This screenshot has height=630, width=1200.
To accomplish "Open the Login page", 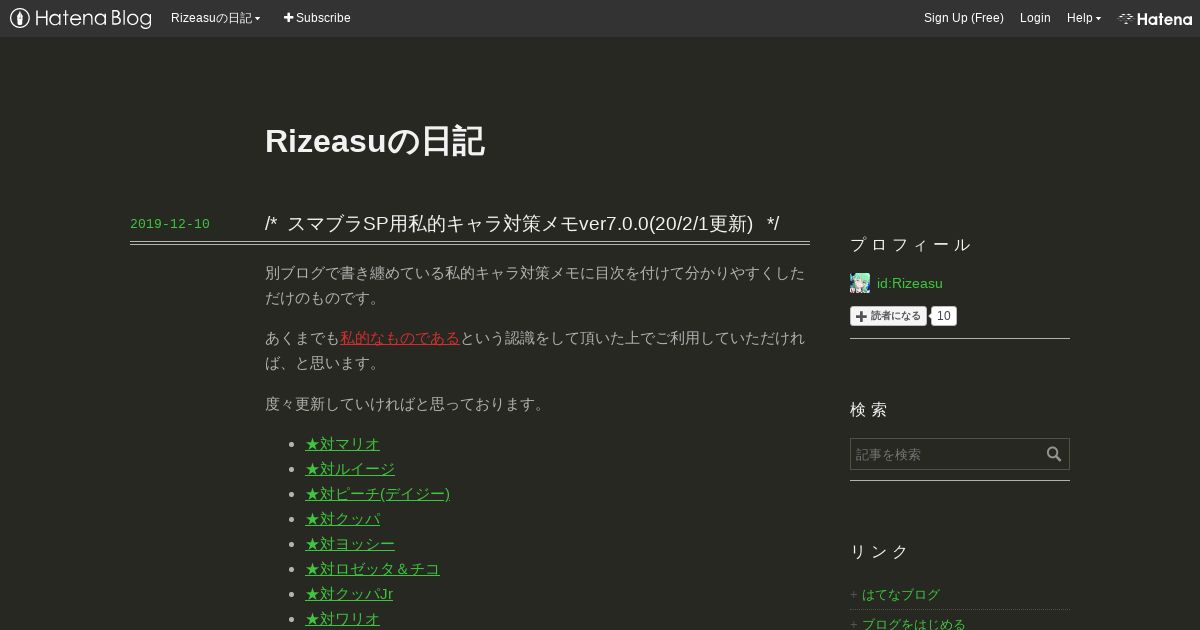I will point(1035,18).
